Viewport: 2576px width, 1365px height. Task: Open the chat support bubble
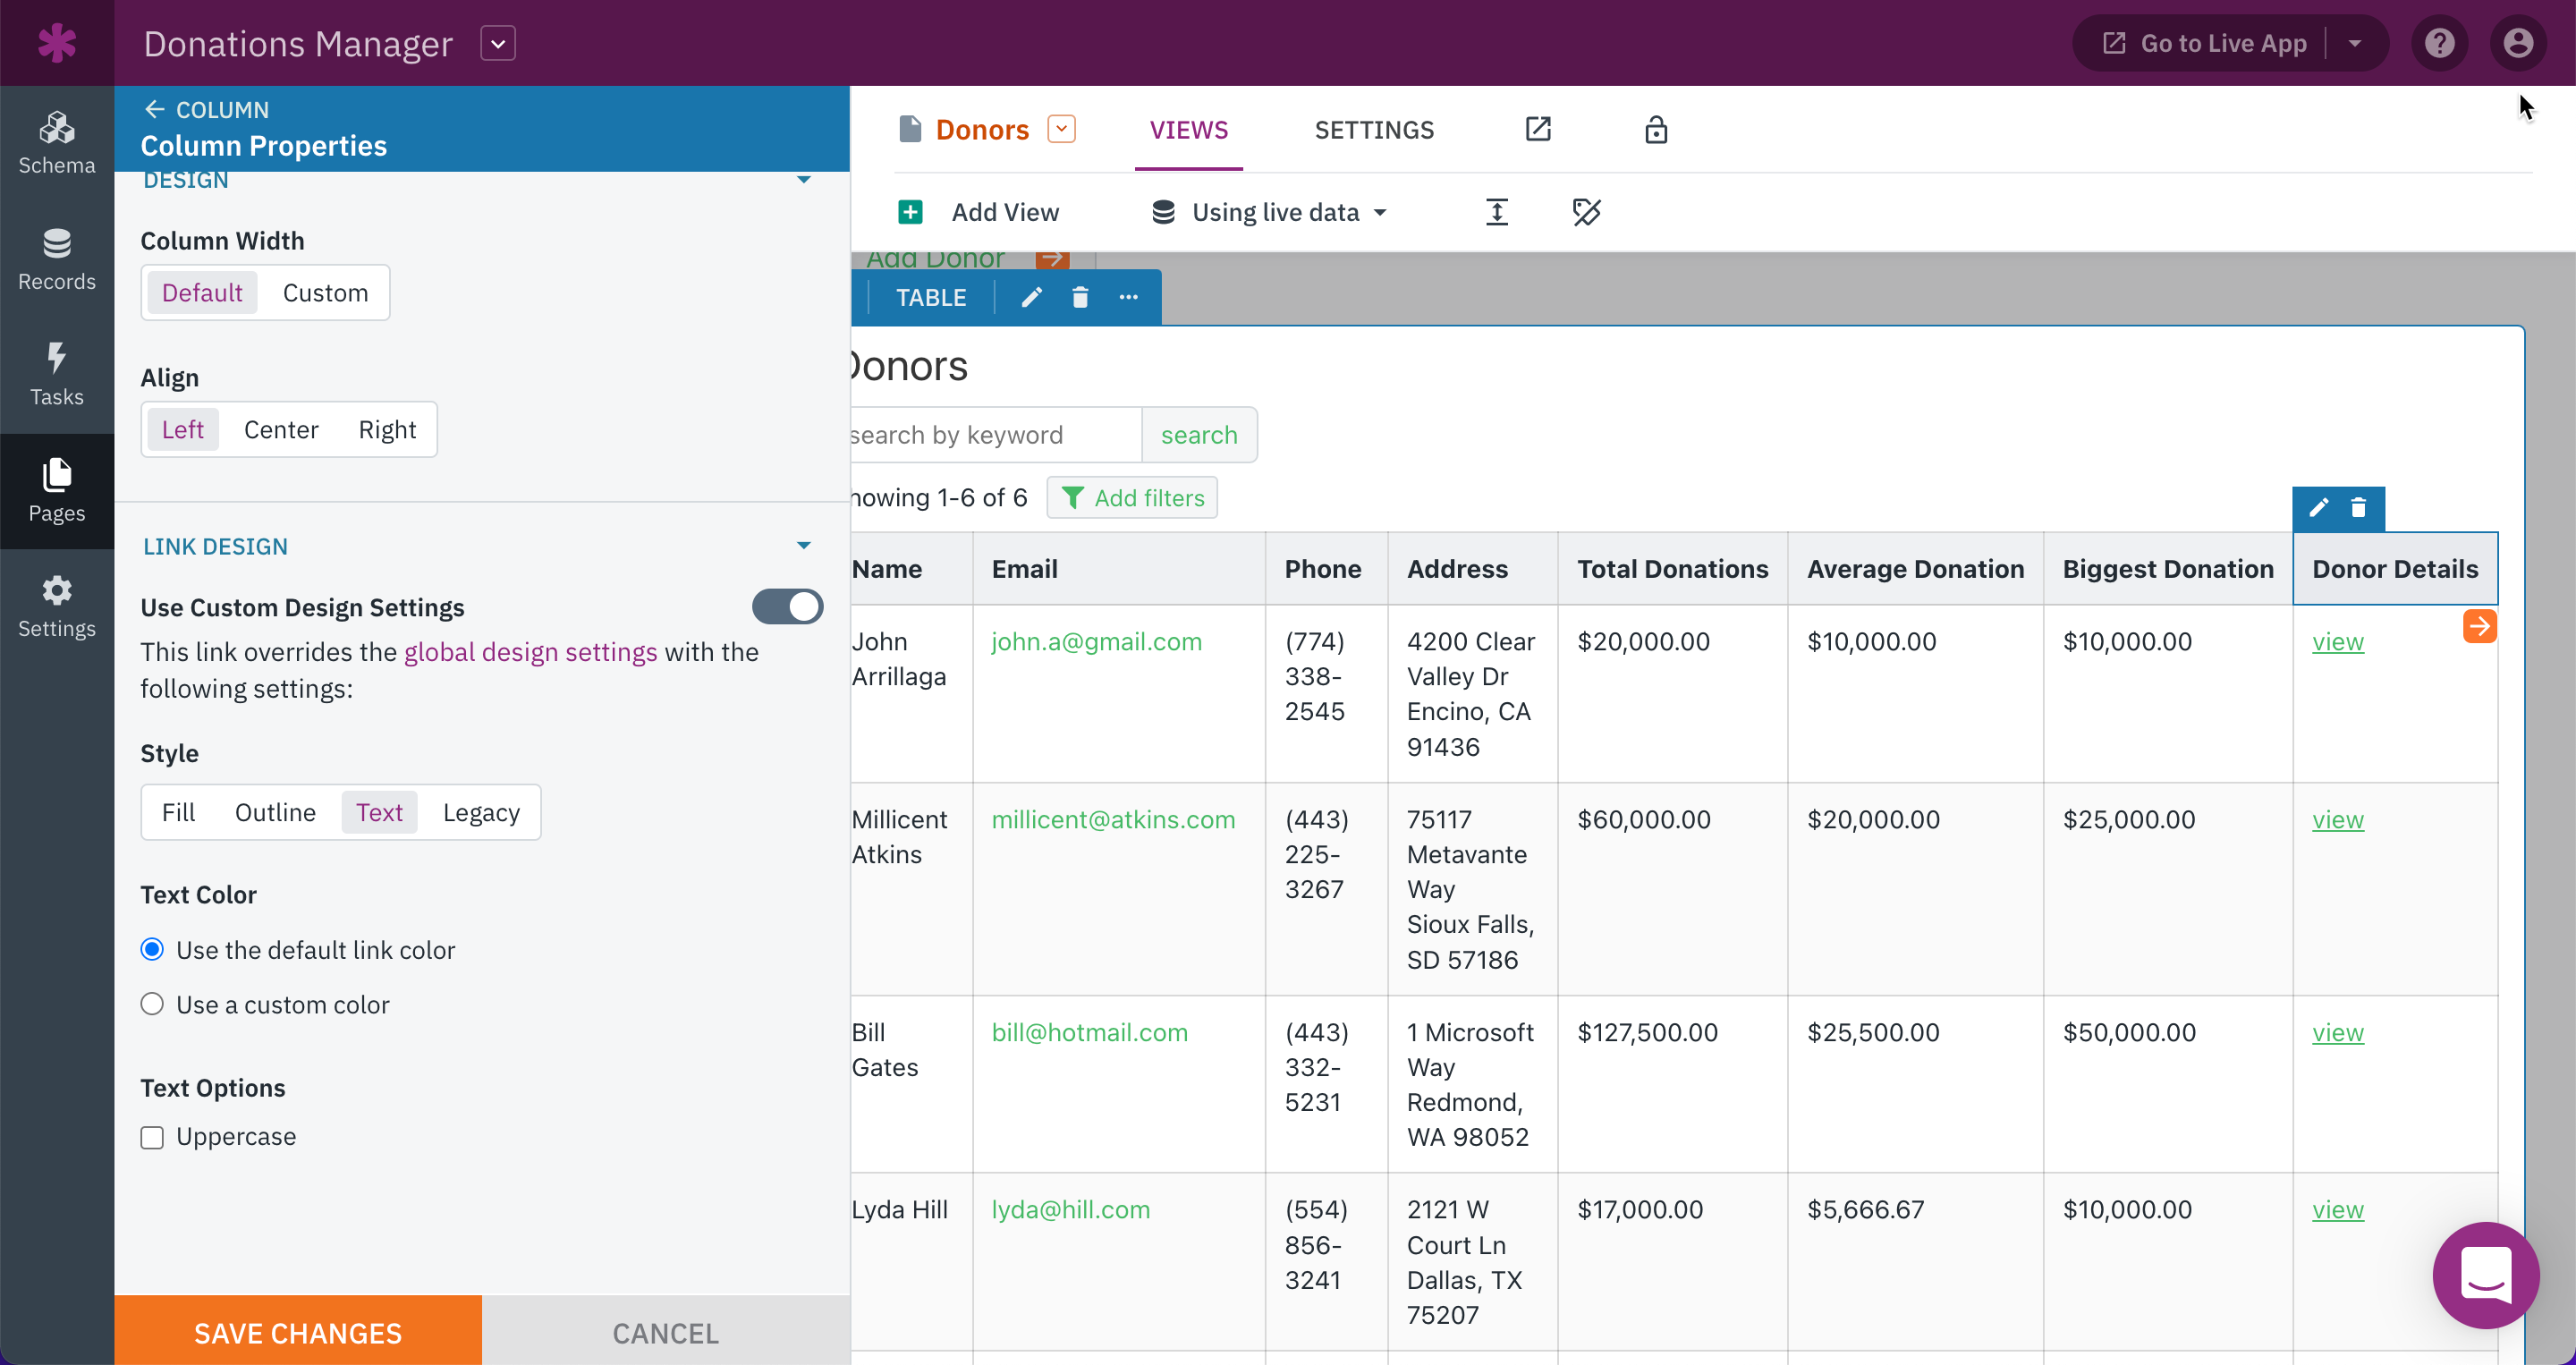click(2486, 1275)
